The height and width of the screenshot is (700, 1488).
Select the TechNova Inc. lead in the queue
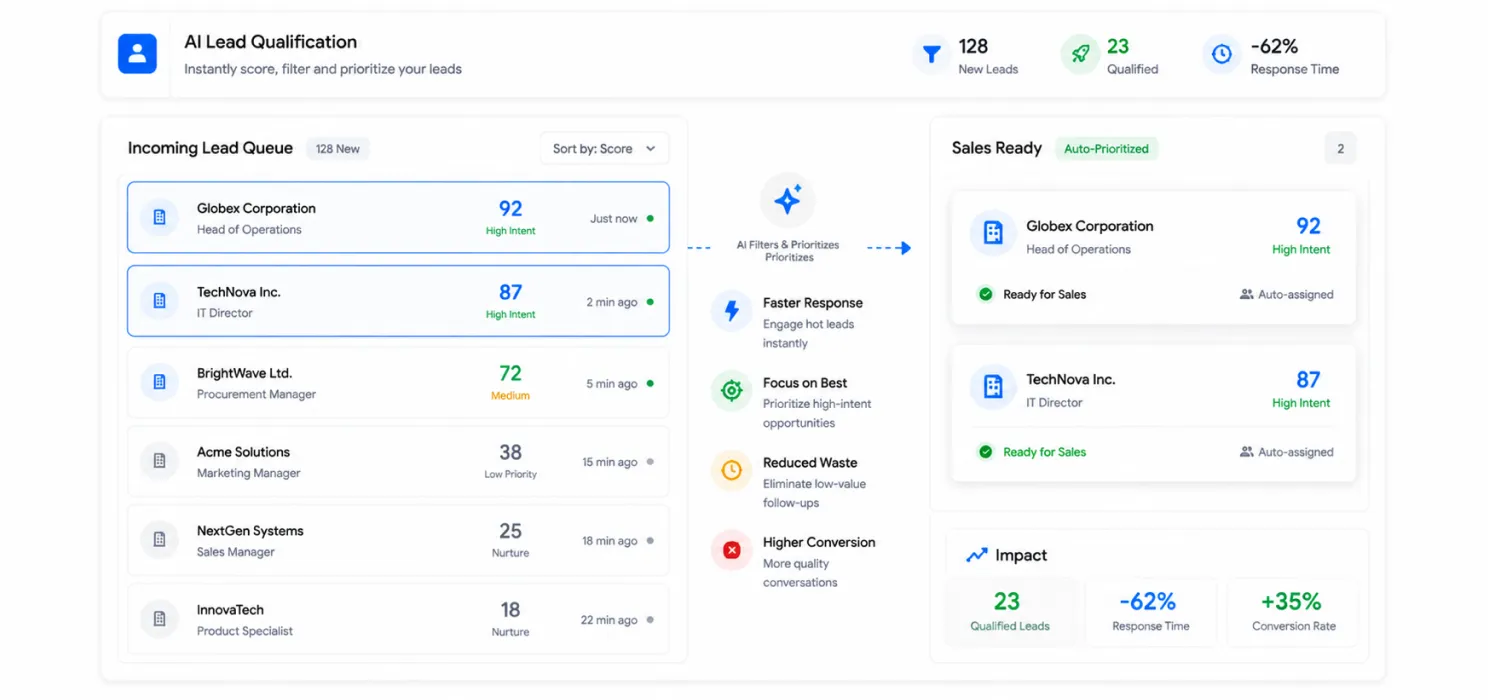pyautogui.click(x=398, y=301)
